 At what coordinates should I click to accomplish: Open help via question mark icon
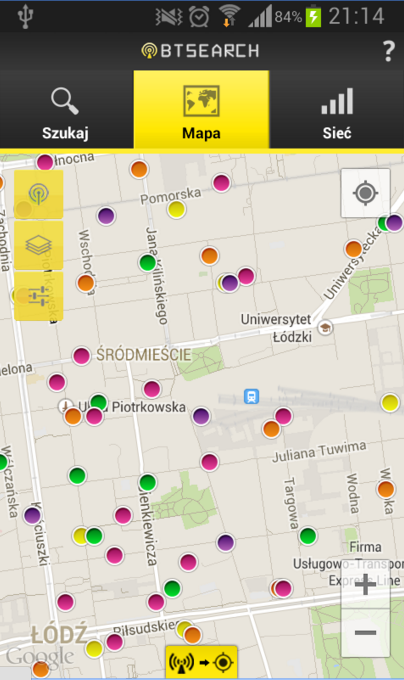pyautogui.click(x=388, y=51)
